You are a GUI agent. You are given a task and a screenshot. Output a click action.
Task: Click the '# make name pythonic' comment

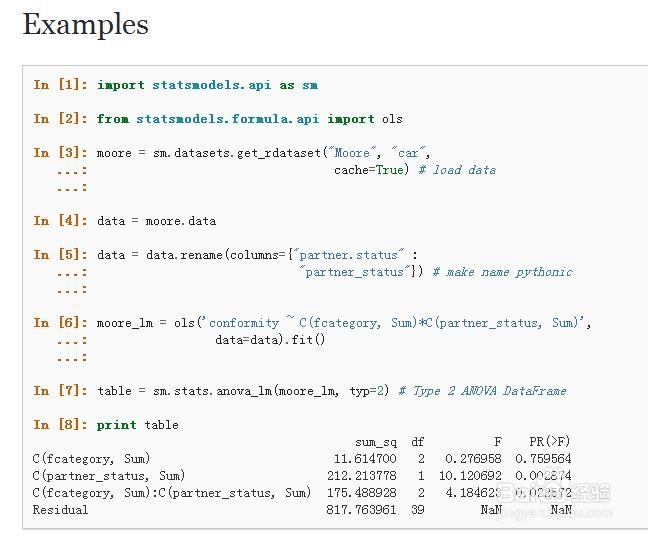[503, 272]
